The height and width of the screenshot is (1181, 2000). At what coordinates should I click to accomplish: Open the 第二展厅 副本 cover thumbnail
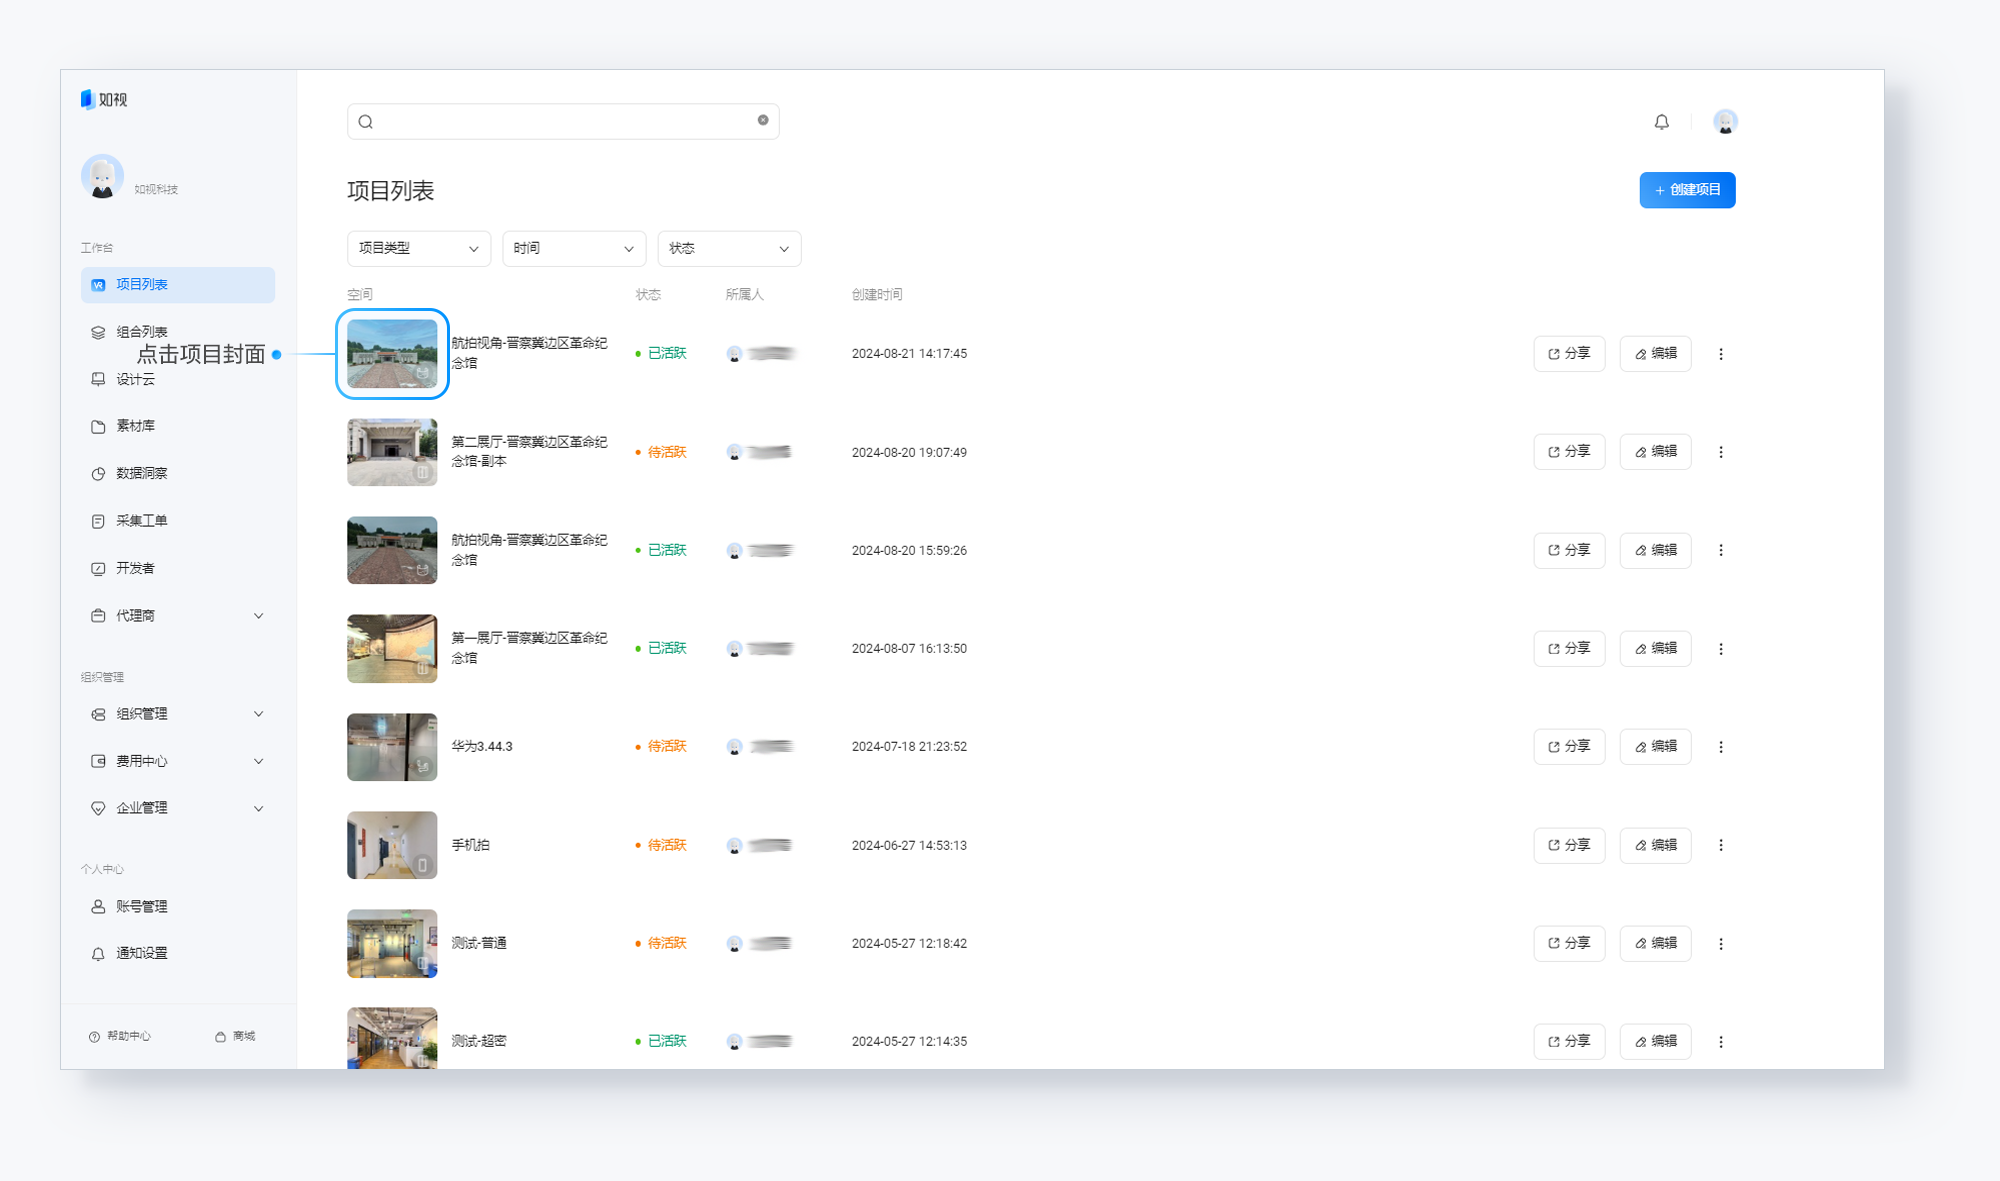click(392, 452)
